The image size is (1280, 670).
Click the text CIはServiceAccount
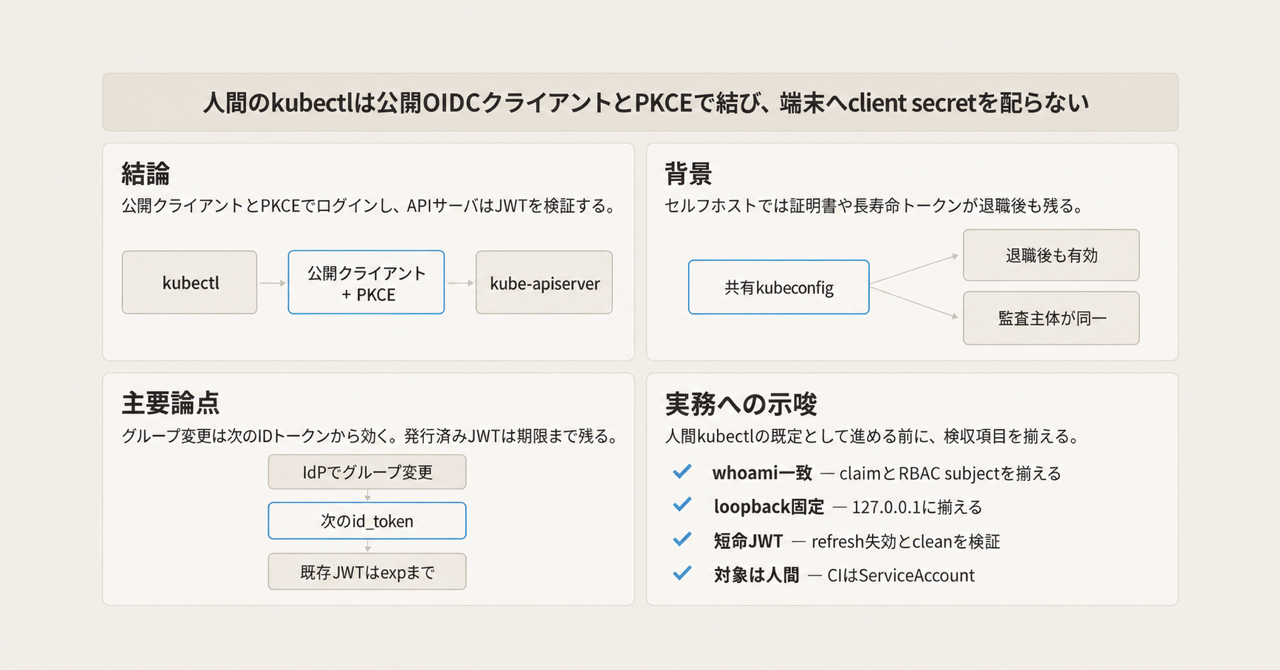pyautogui.click(x=901, y=575)
